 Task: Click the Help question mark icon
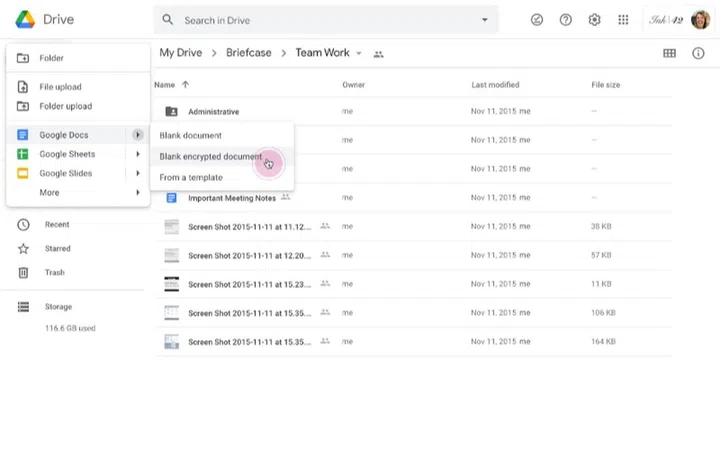(566, 20)
